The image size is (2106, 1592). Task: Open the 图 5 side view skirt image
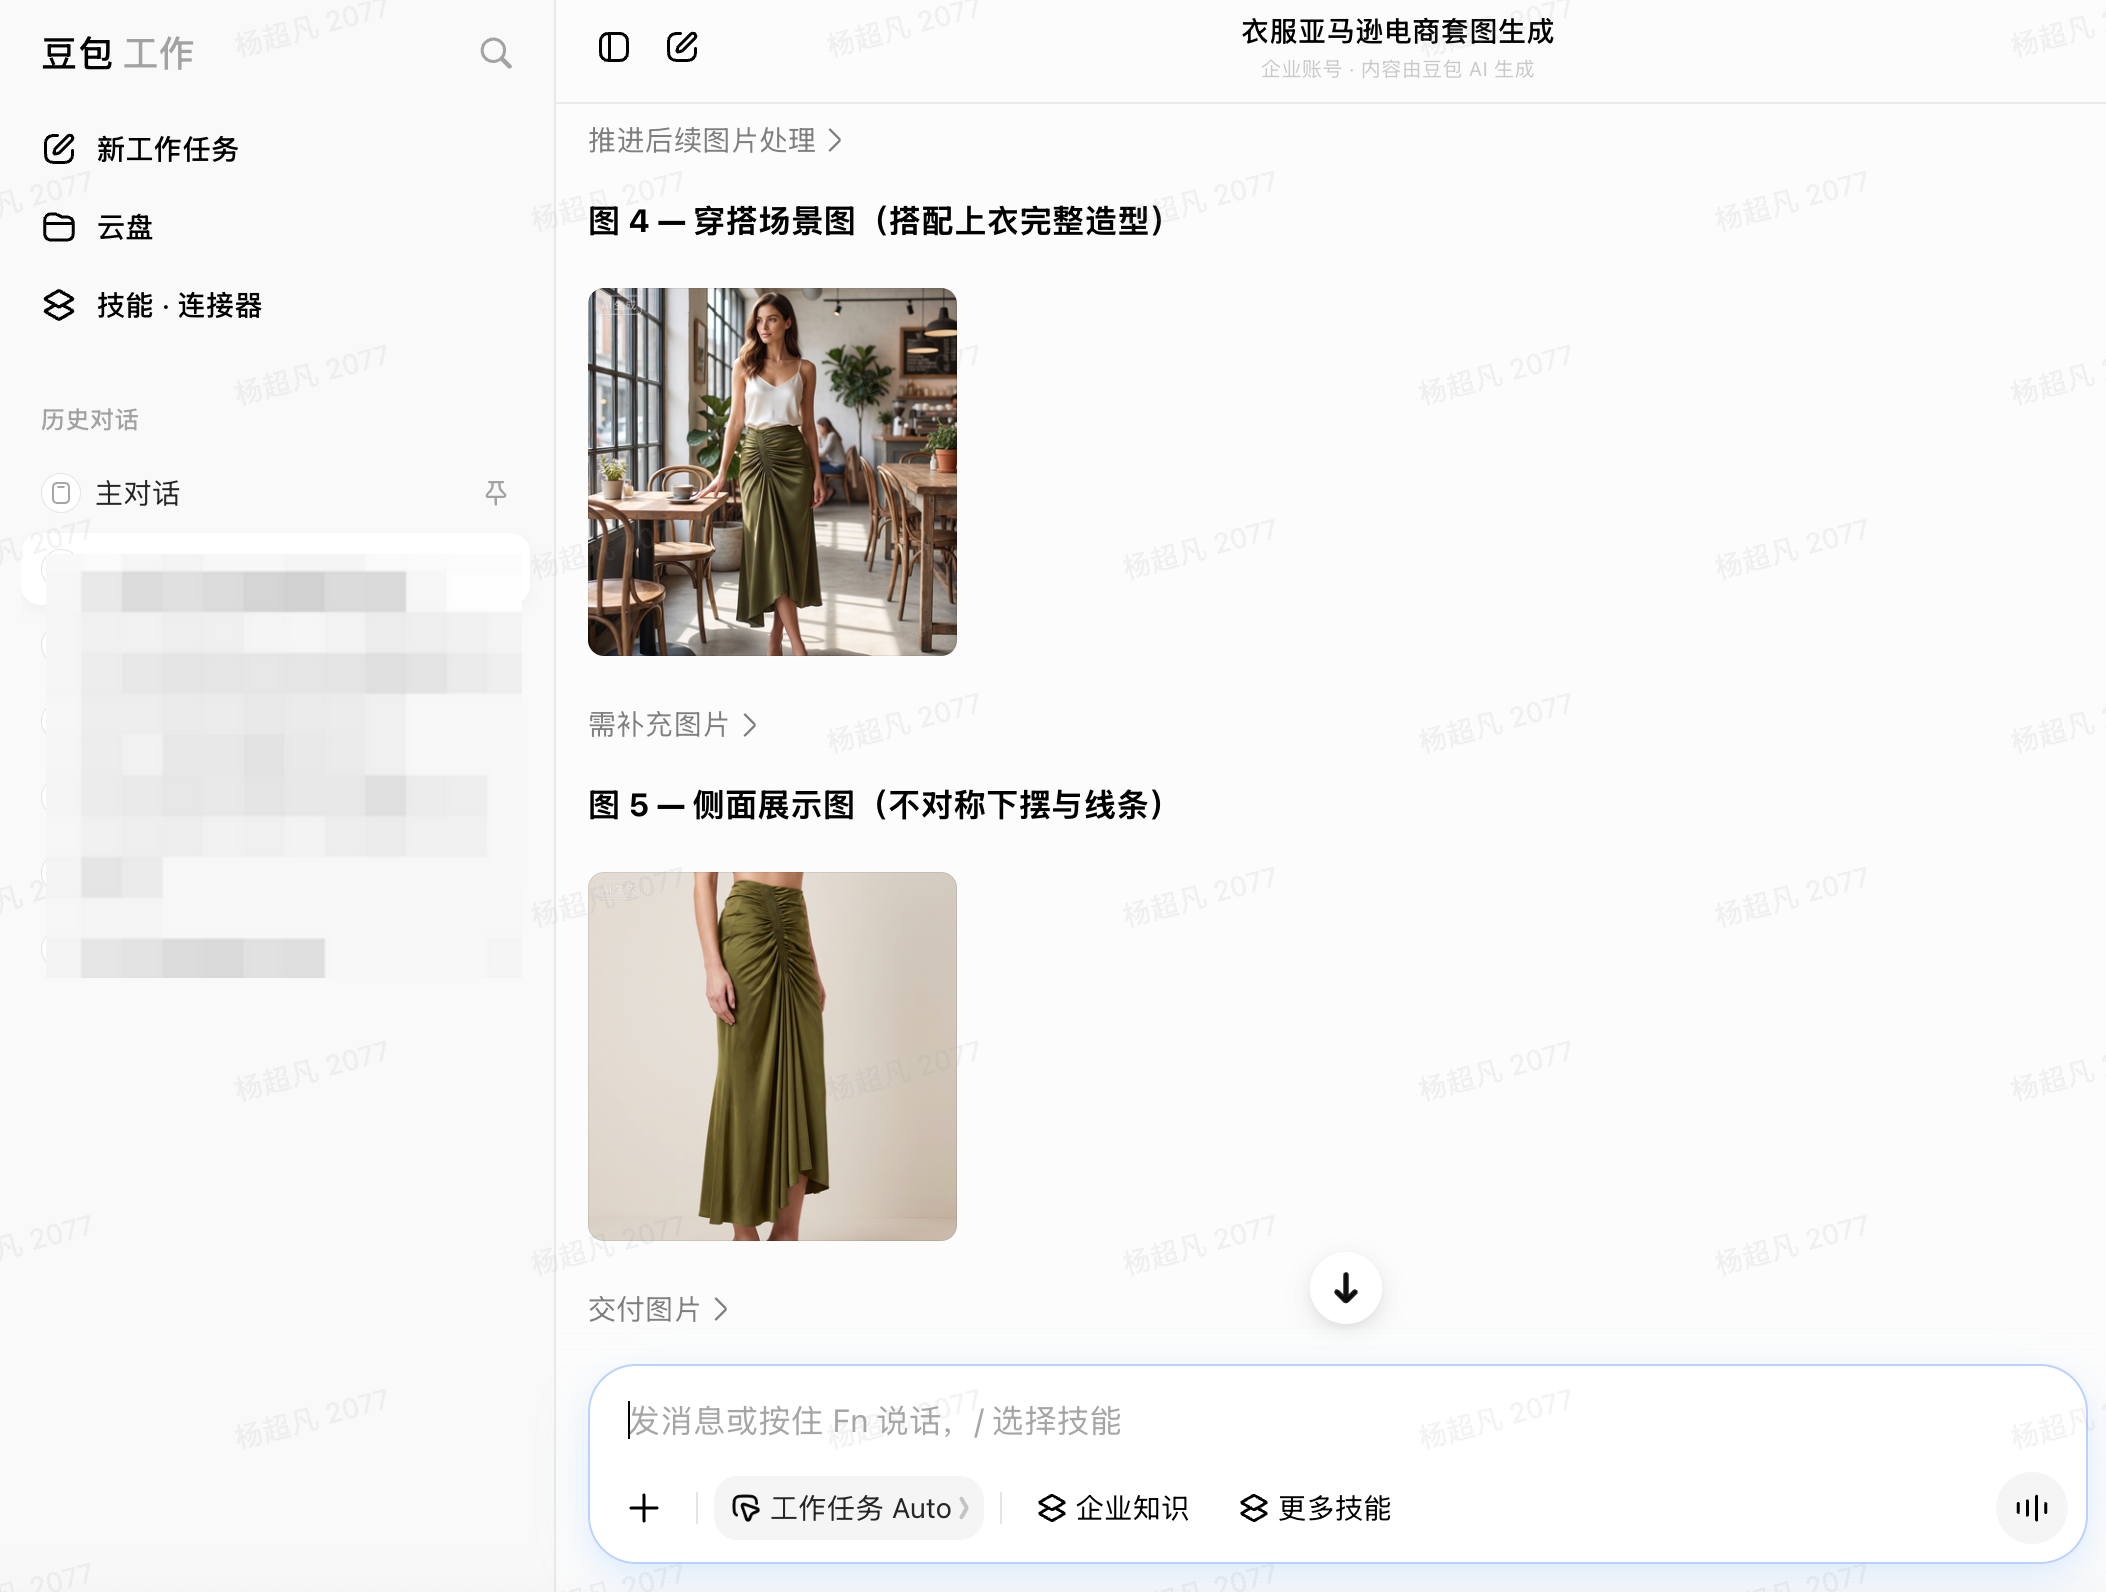pyautogui.click(x=772, y=1056)
